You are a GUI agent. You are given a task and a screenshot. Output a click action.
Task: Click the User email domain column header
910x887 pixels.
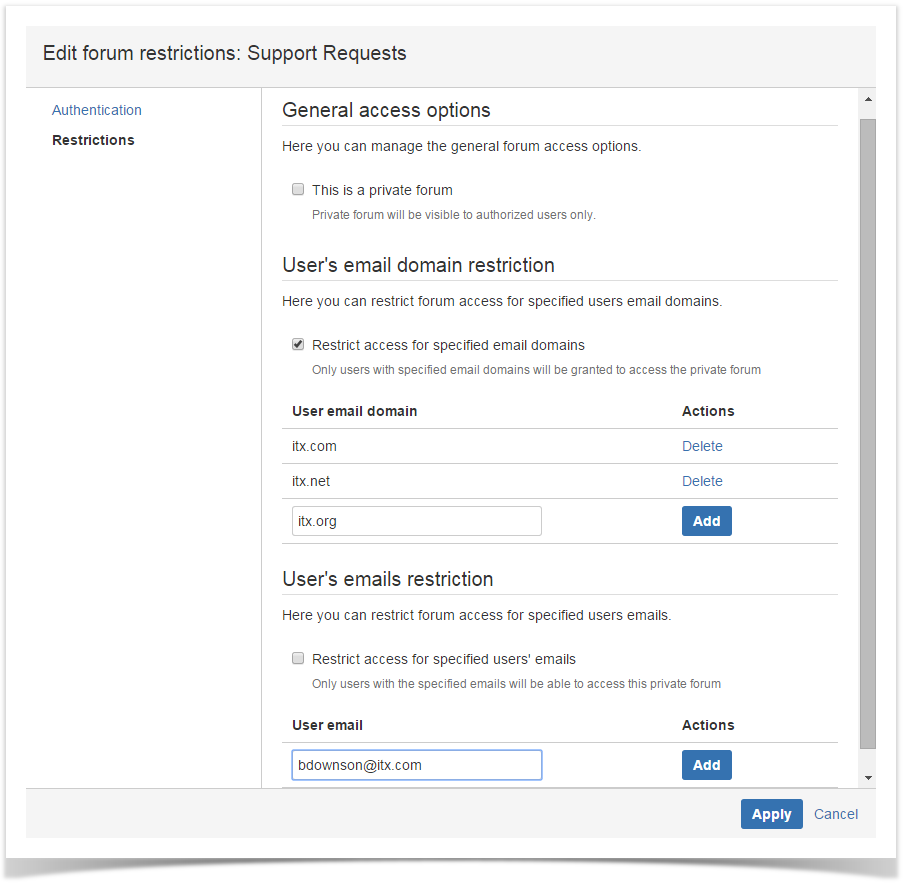(x=355, y=411)
